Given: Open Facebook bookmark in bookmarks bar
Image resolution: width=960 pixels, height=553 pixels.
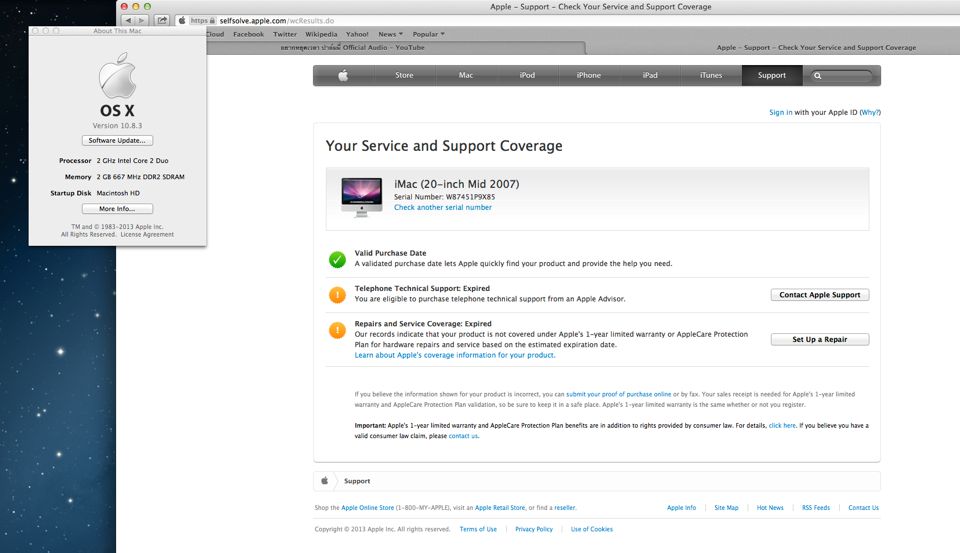Looking at the screenshot, I should [249, 34].
